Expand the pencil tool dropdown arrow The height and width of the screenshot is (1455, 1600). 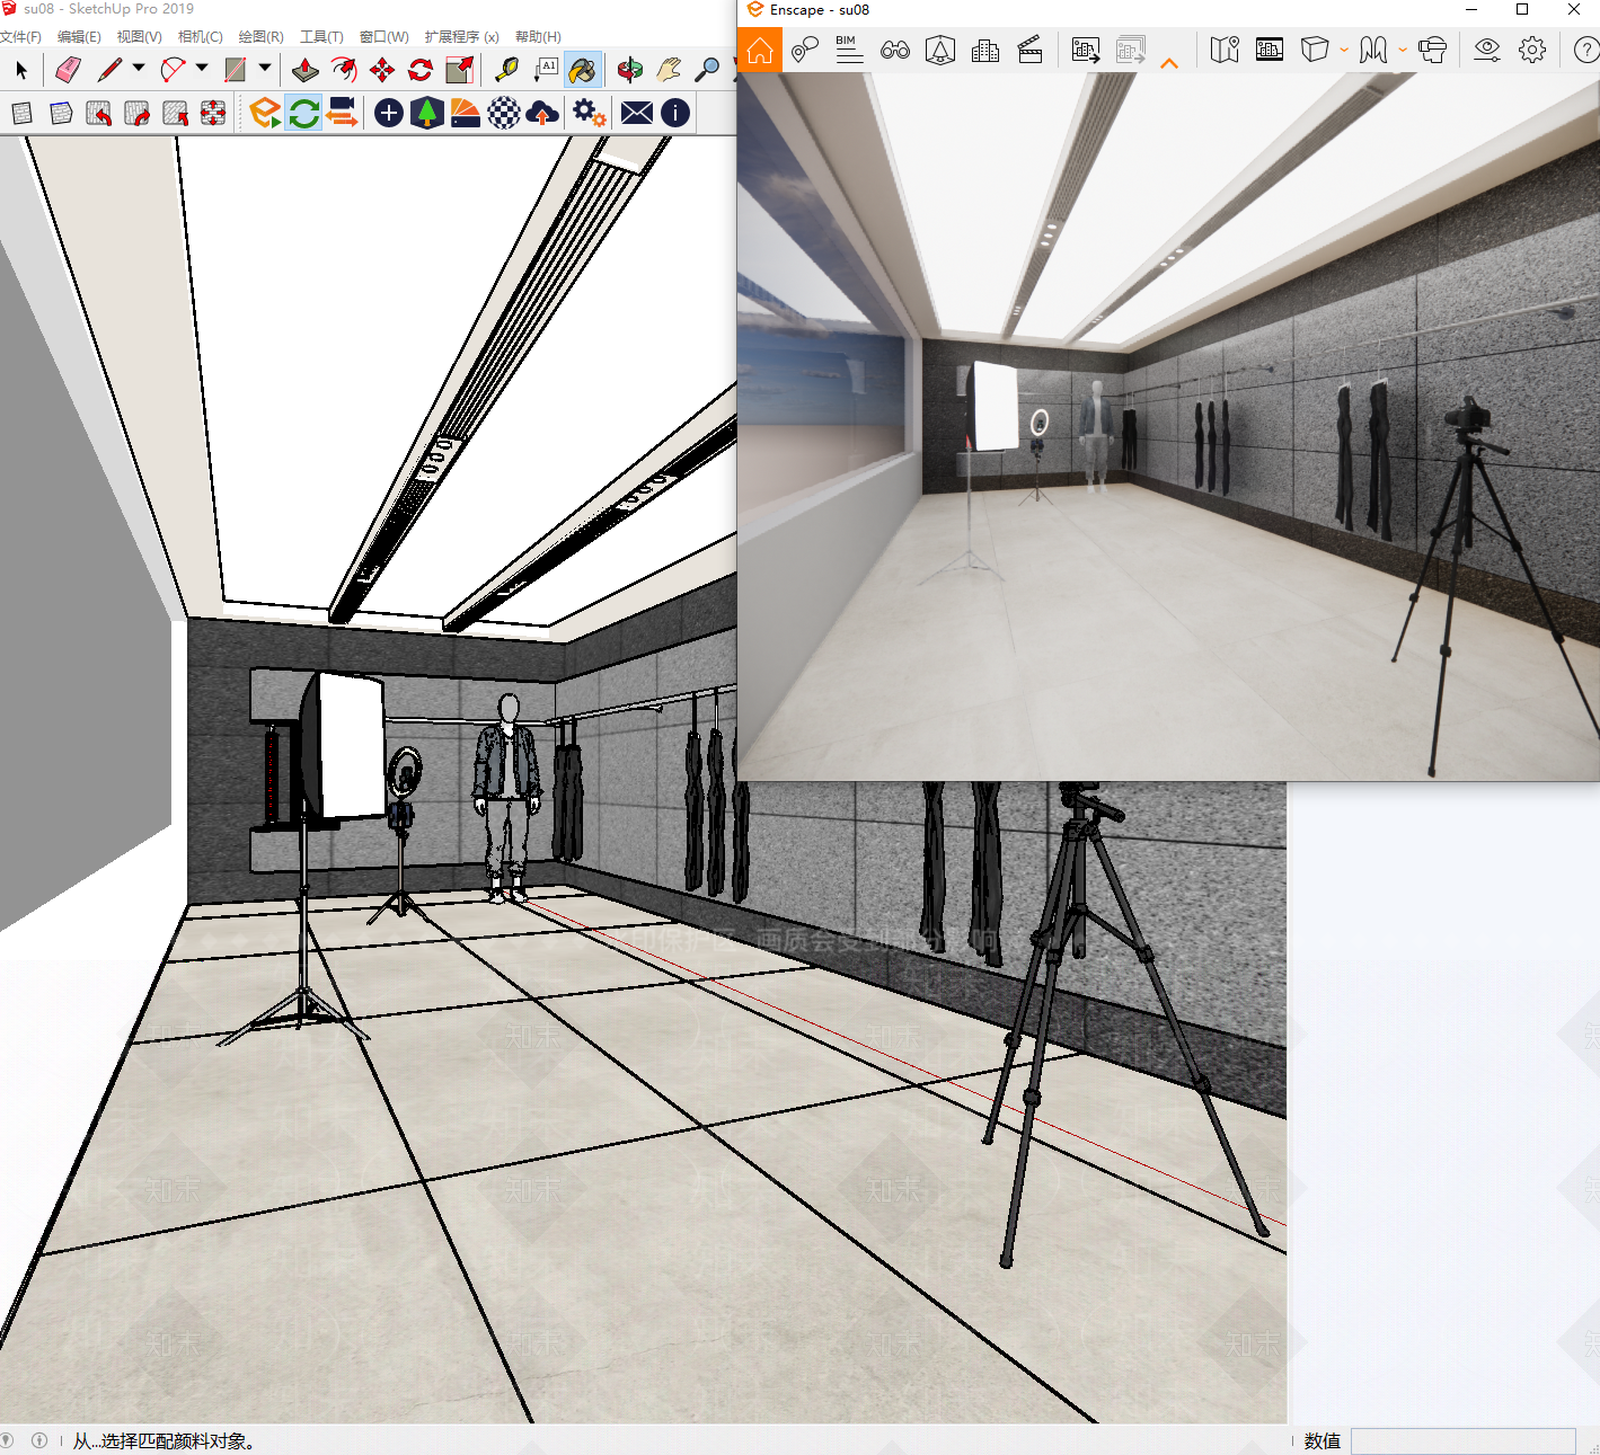pyautogui.click(x=139, y=68)
